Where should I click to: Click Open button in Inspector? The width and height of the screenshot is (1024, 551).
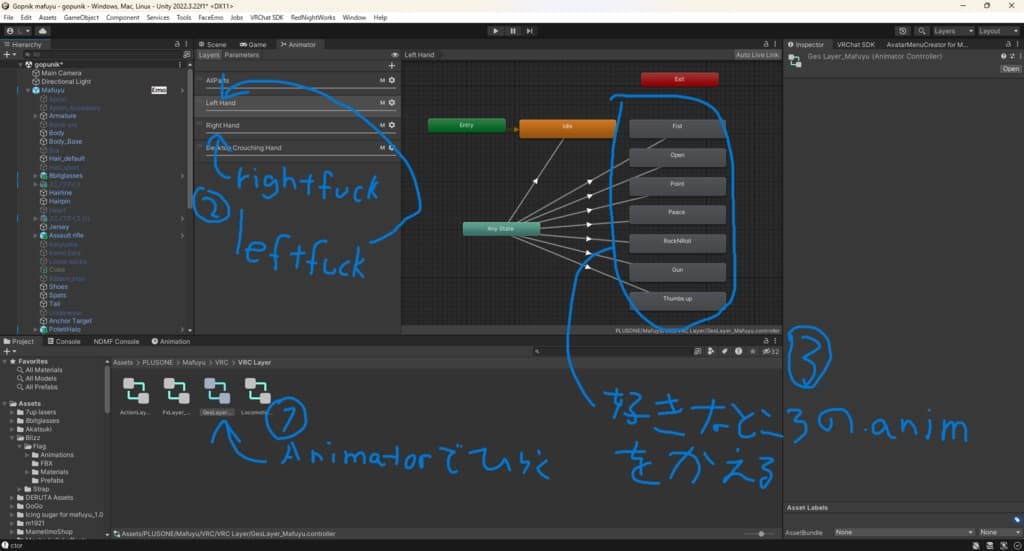[1010, 69]
